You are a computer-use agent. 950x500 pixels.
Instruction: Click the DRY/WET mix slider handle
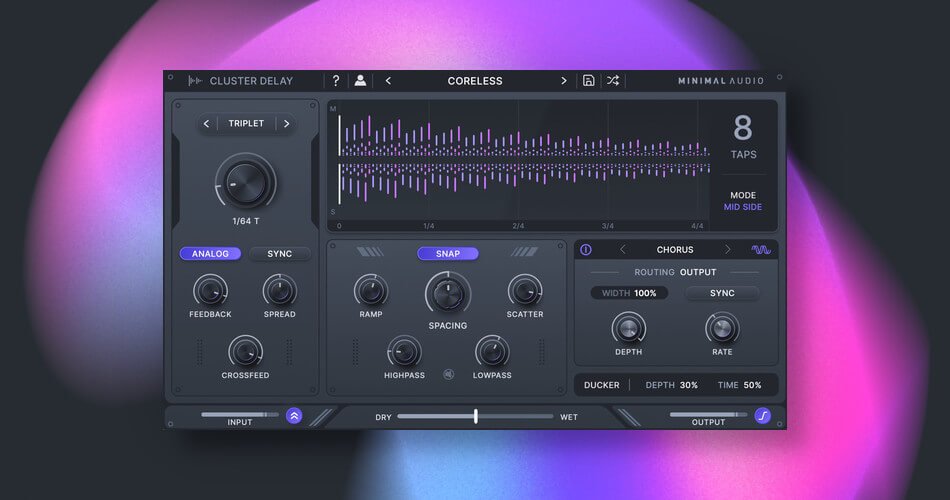click(x=476, y=416)
